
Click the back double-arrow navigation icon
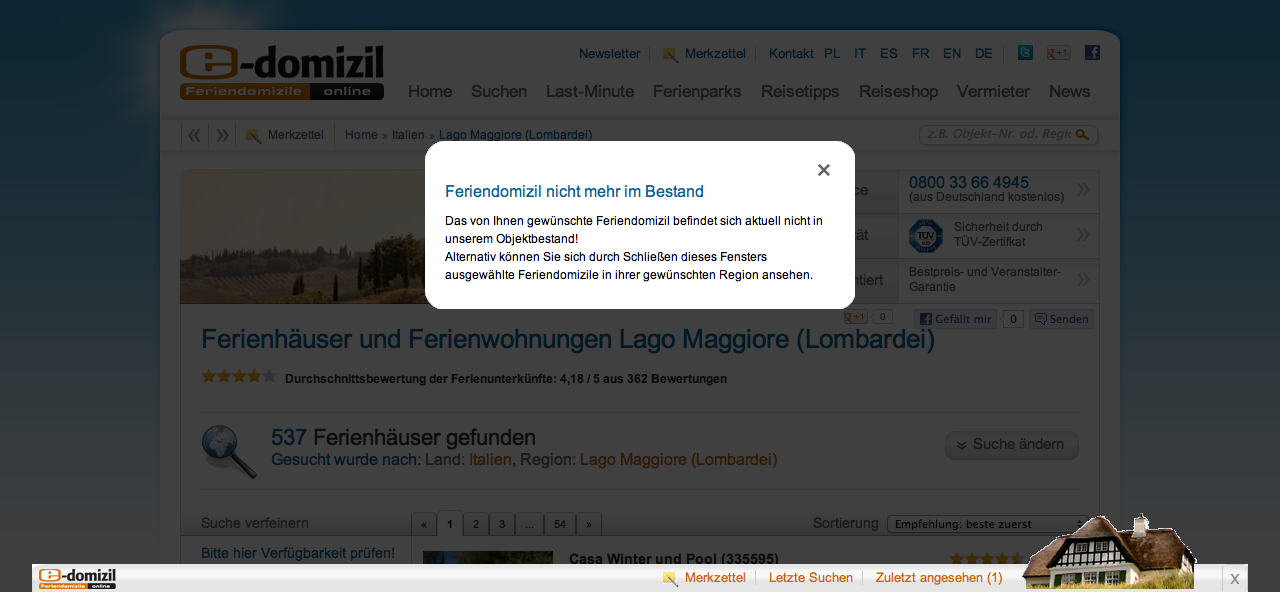coord(194,135)
